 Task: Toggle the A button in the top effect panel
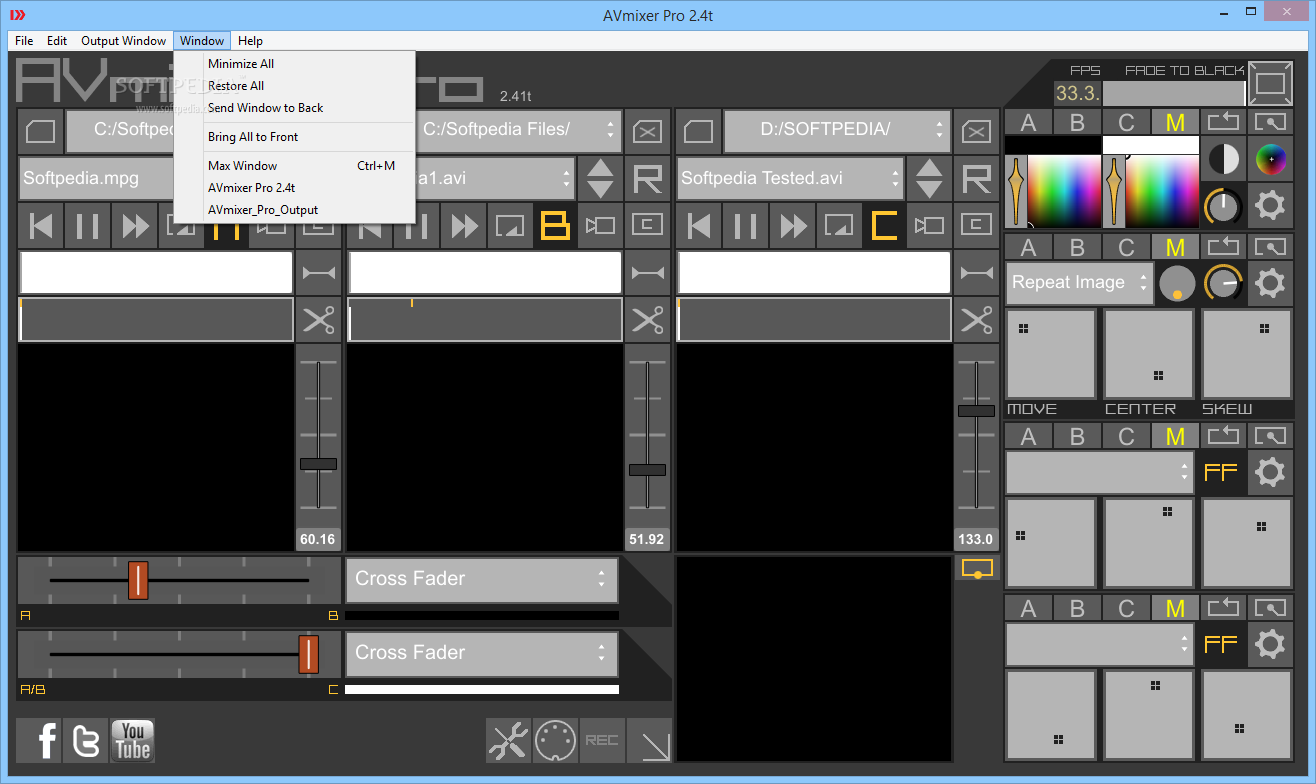tap(1028, 123)
